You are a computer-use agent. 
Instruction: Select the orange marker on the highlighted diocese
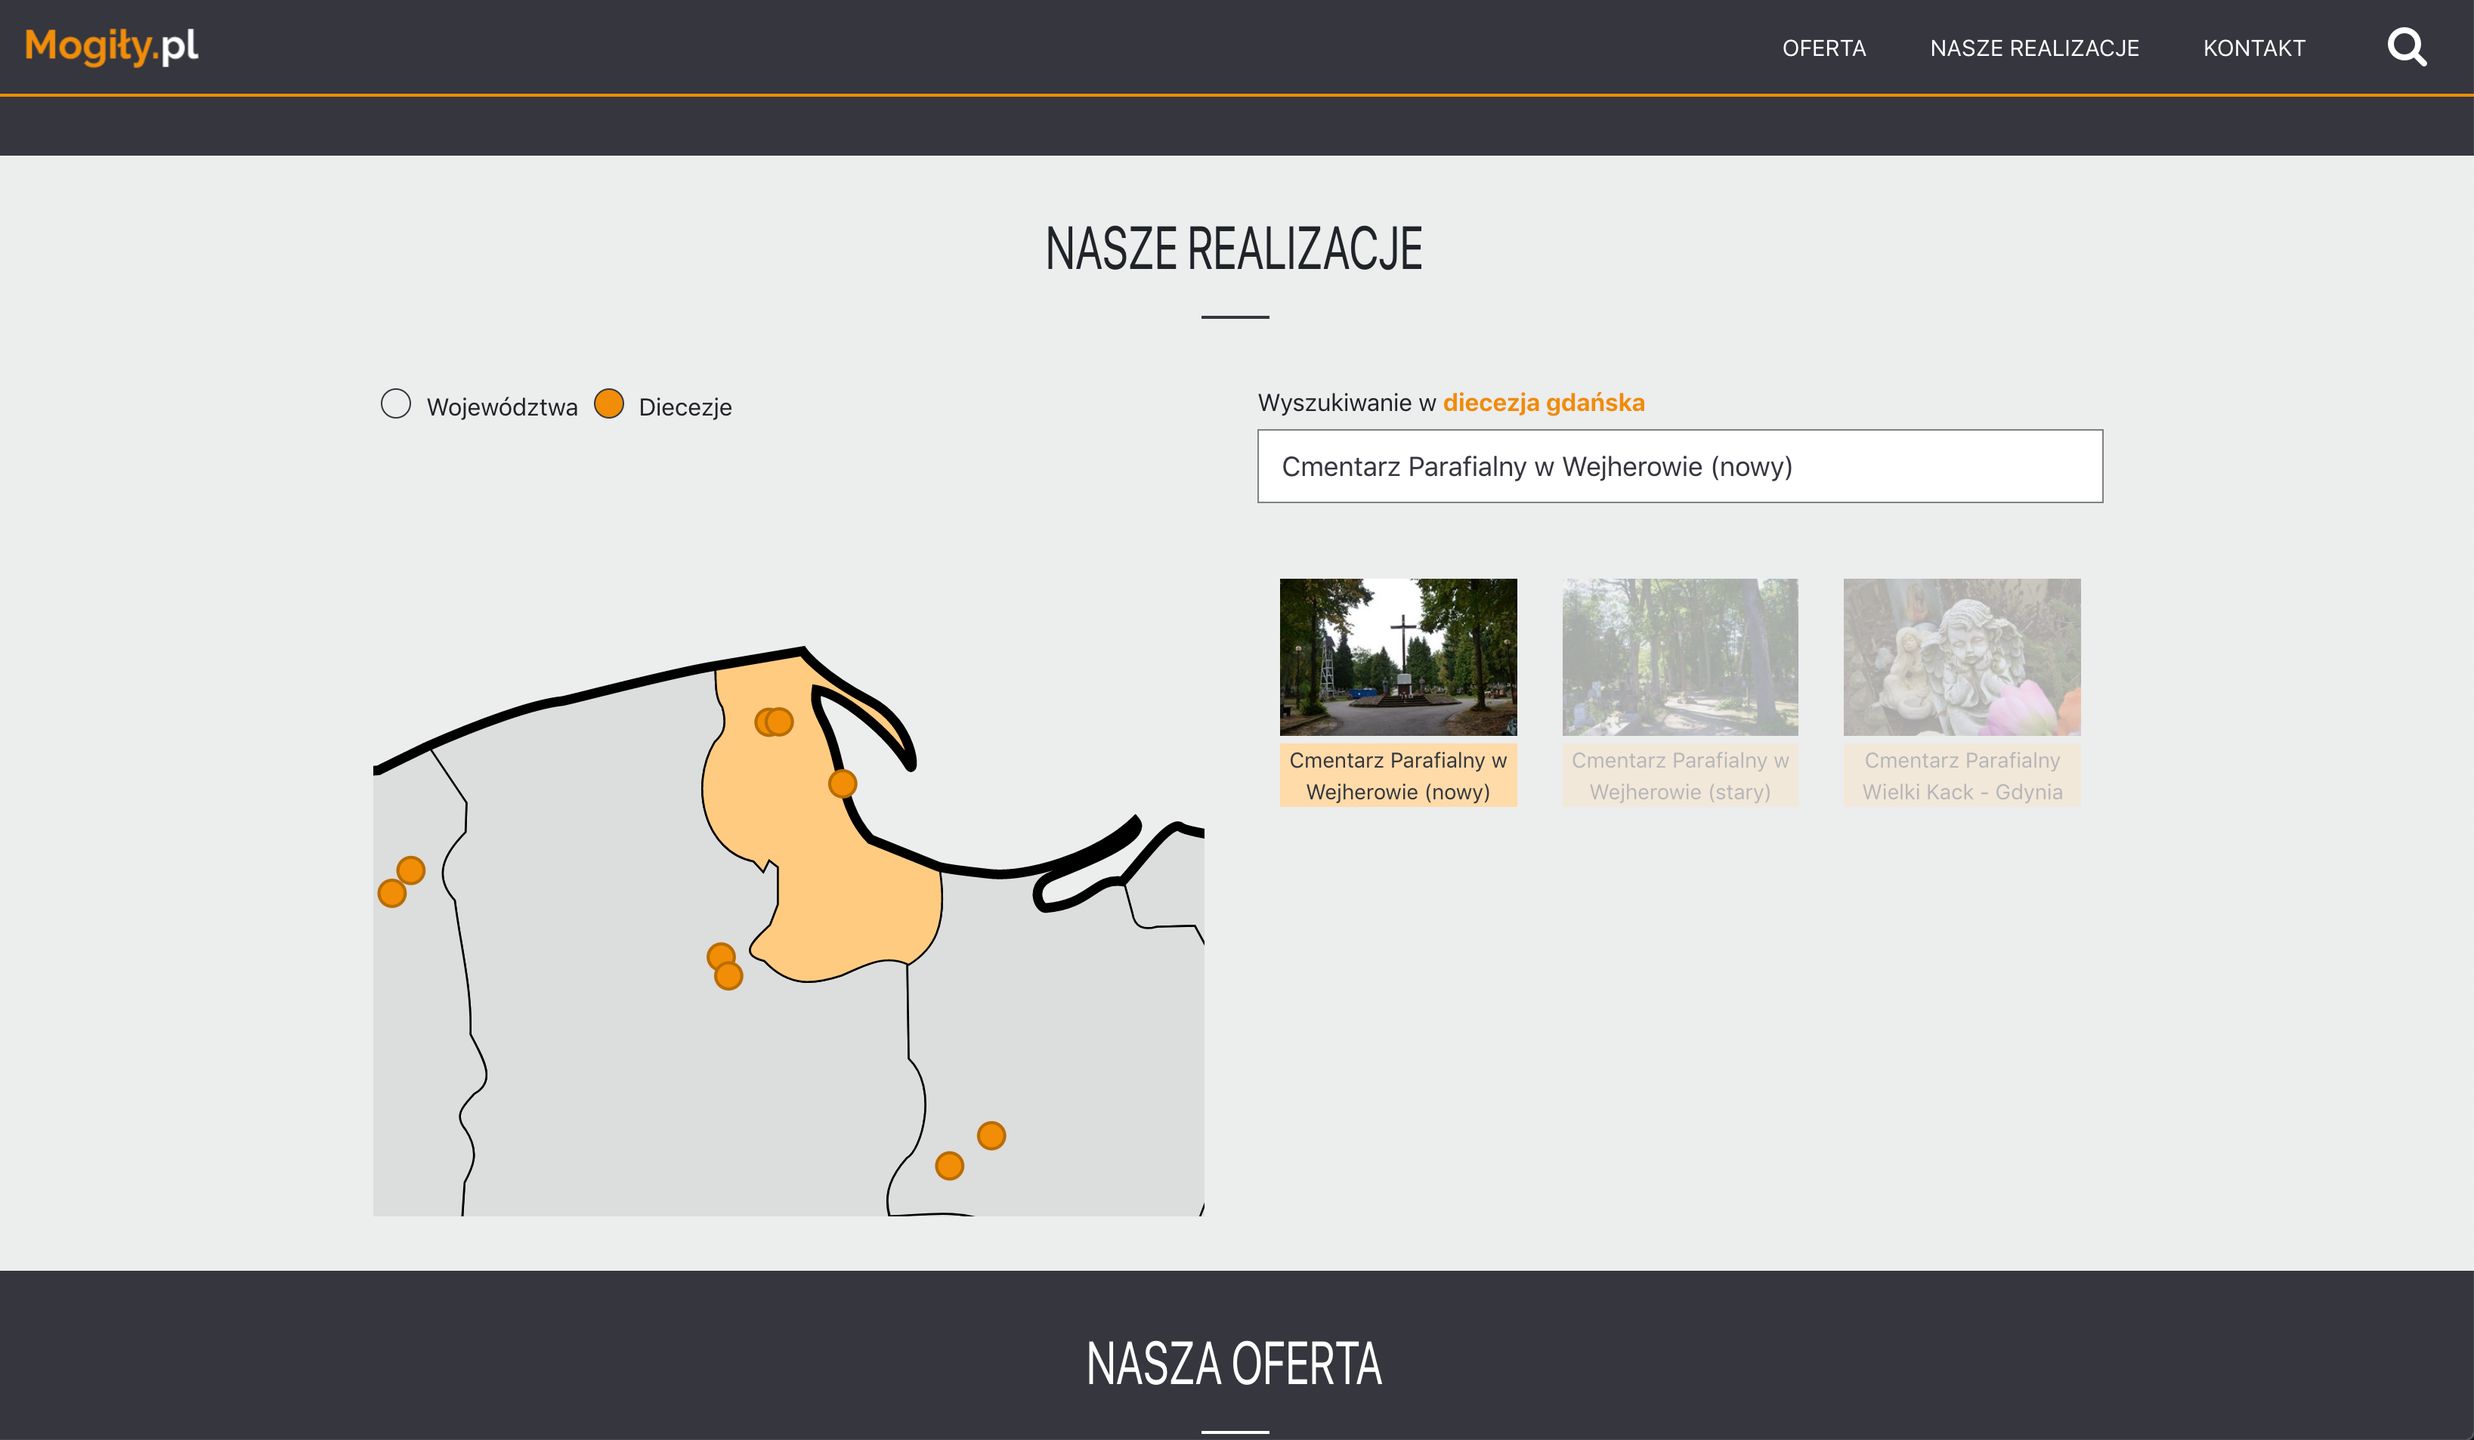click(843, 784)
